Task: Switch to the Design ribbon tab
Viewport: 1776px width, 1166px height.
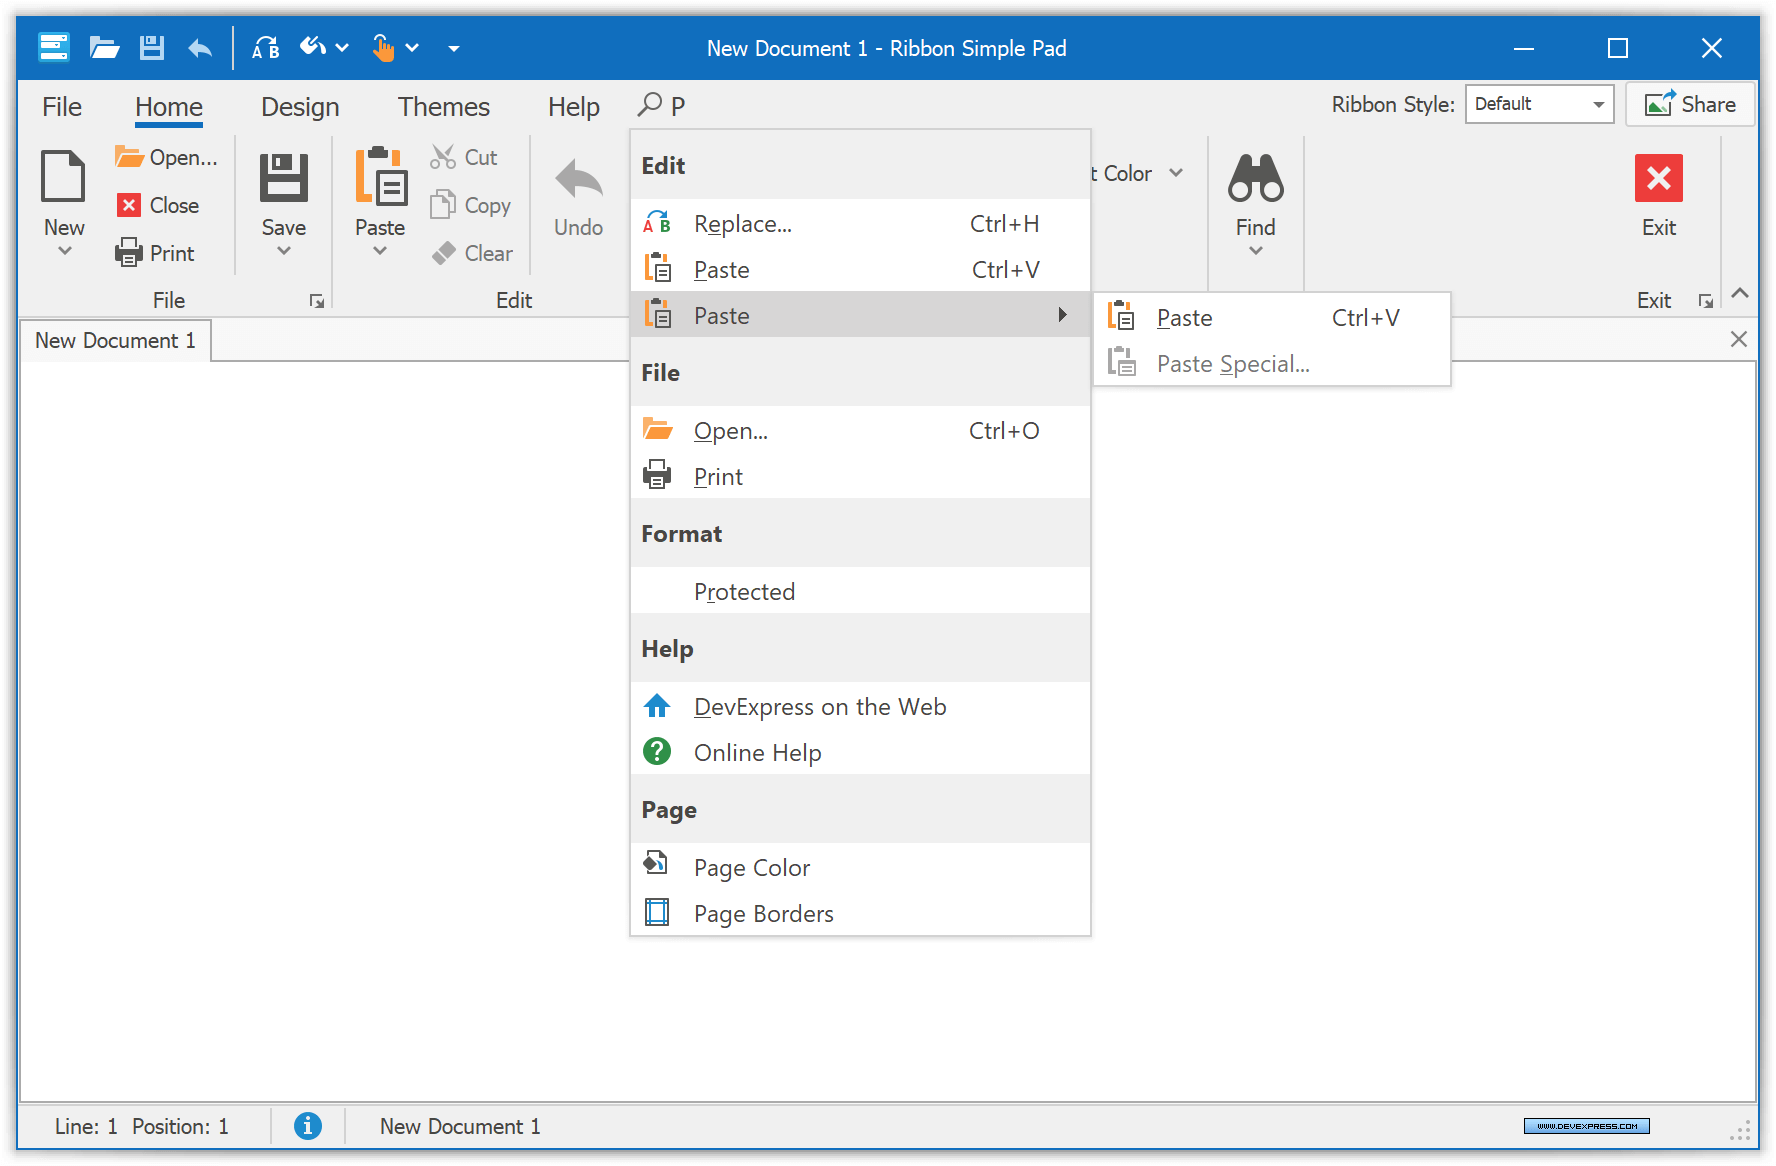Action: (300, 107)
